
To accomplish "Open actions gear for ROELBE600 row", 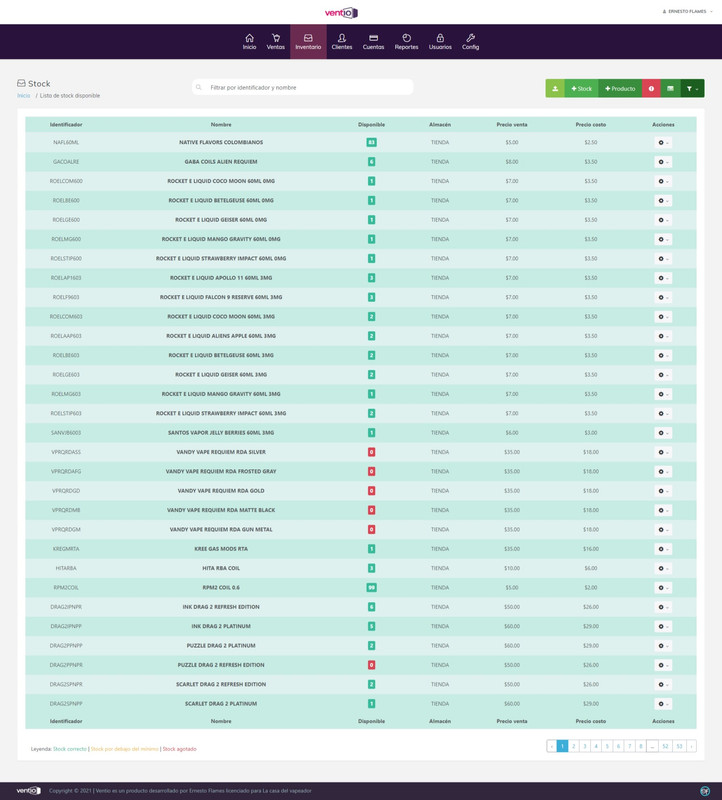I will pos(663,201).
